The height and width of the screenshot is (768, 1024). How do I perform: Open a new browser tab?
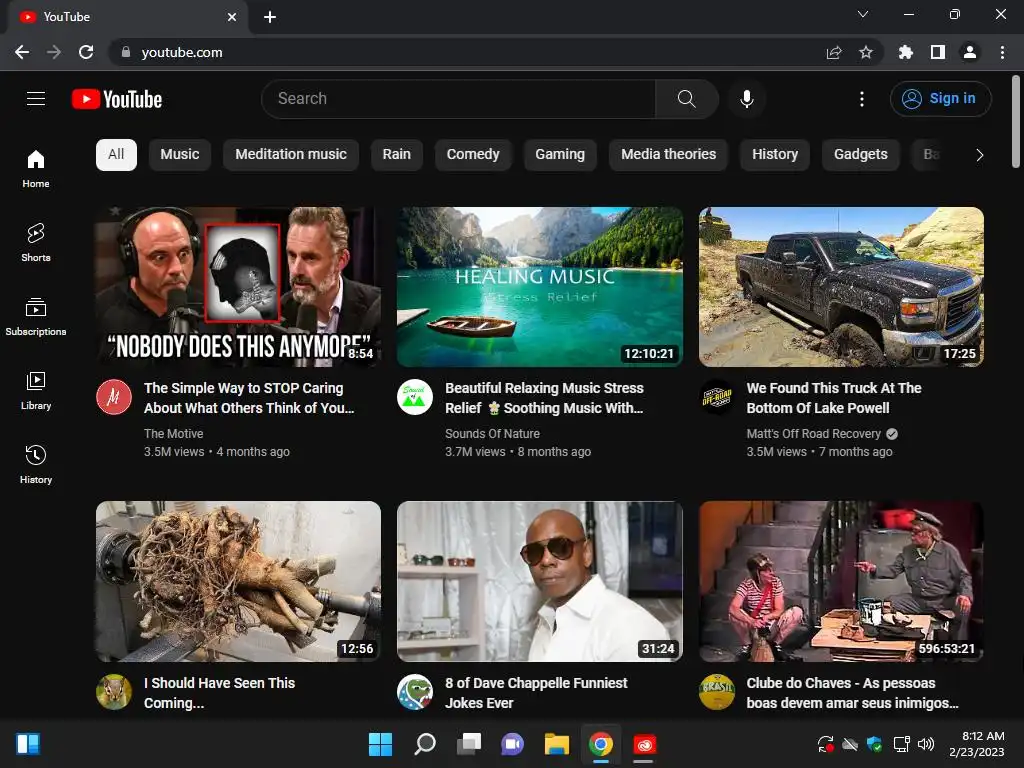pyautogui.click(x=270, y=17)
